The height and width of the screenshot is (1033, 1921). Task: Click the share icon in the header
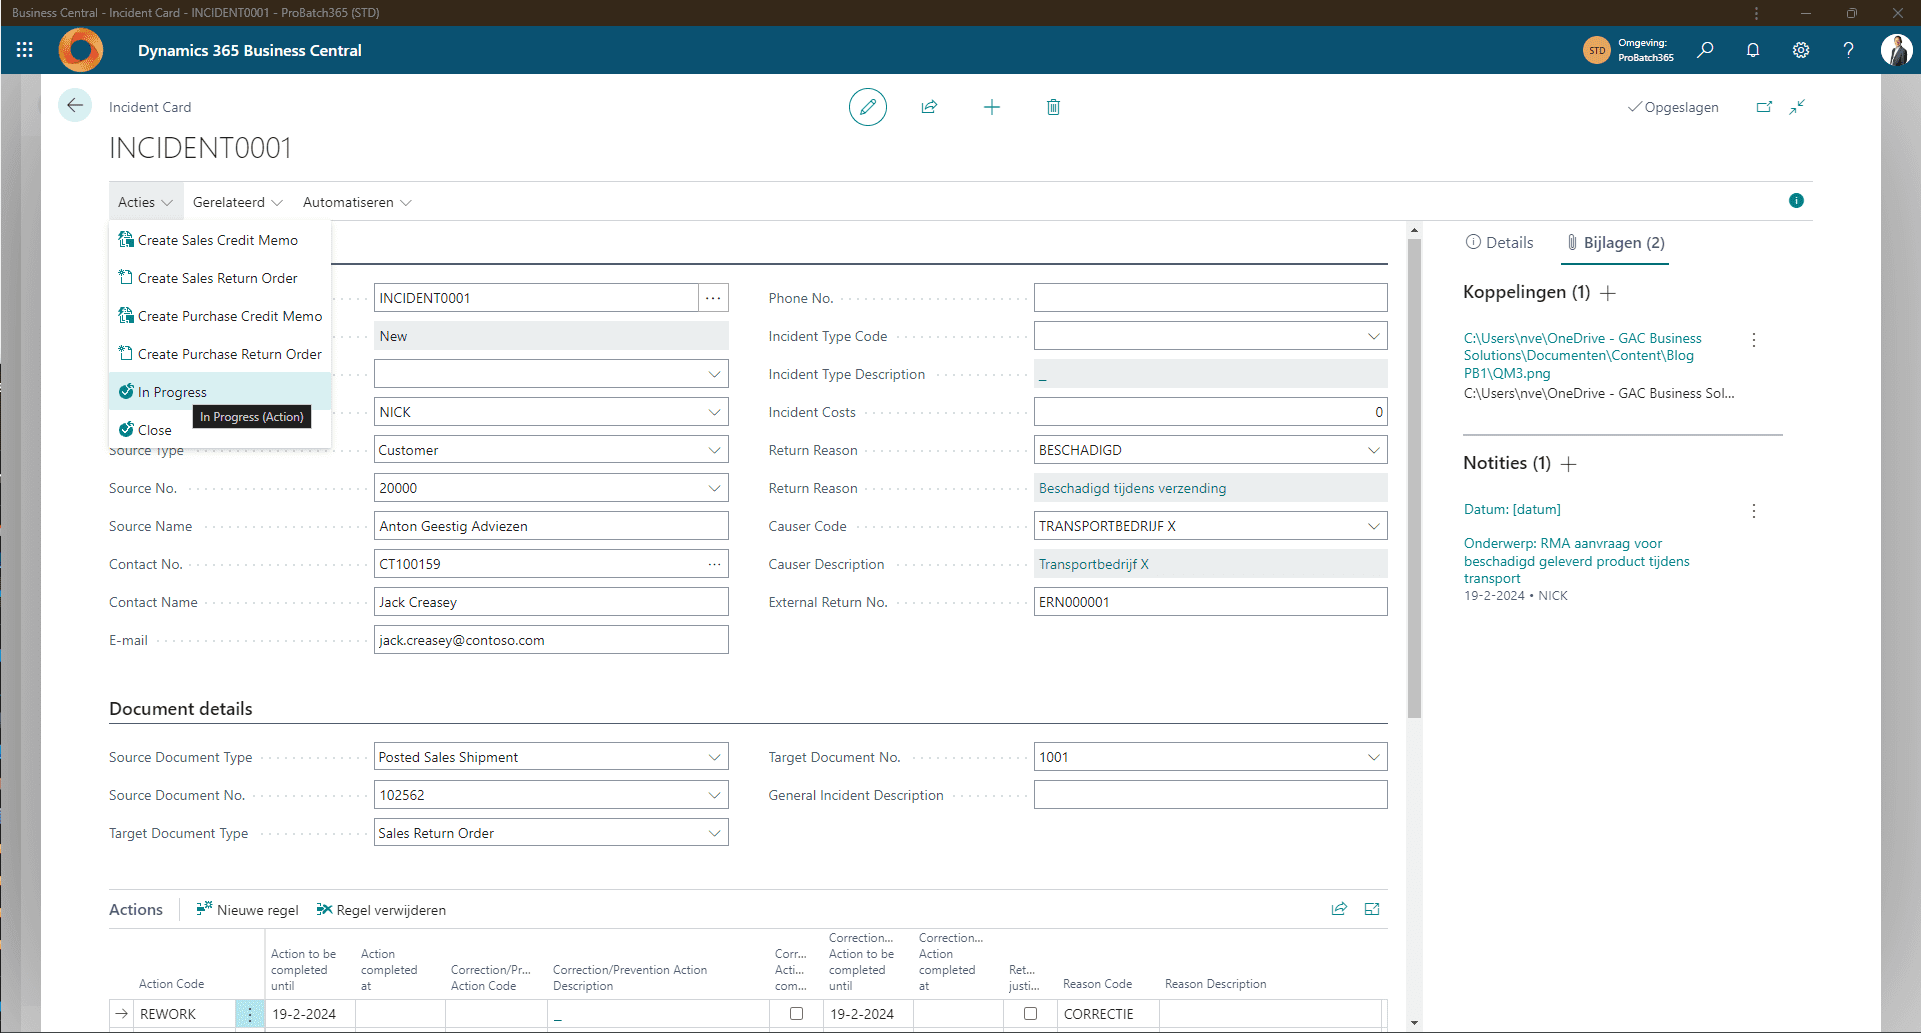[x=929, y=107]
